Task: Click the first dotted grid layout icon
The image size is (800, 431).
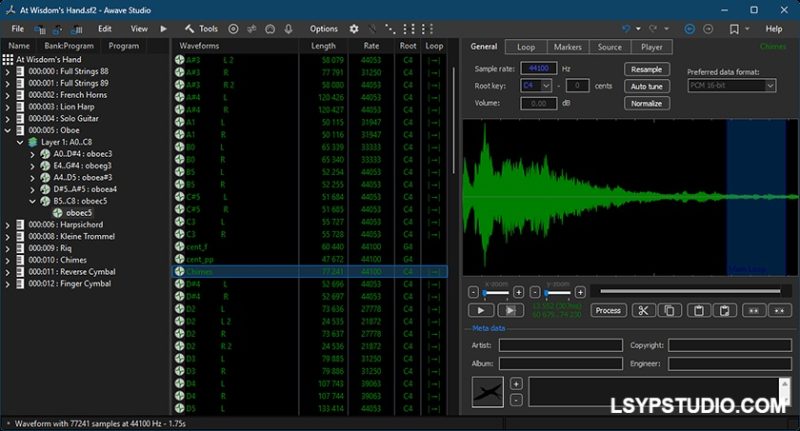Action: tap(409, 29)
